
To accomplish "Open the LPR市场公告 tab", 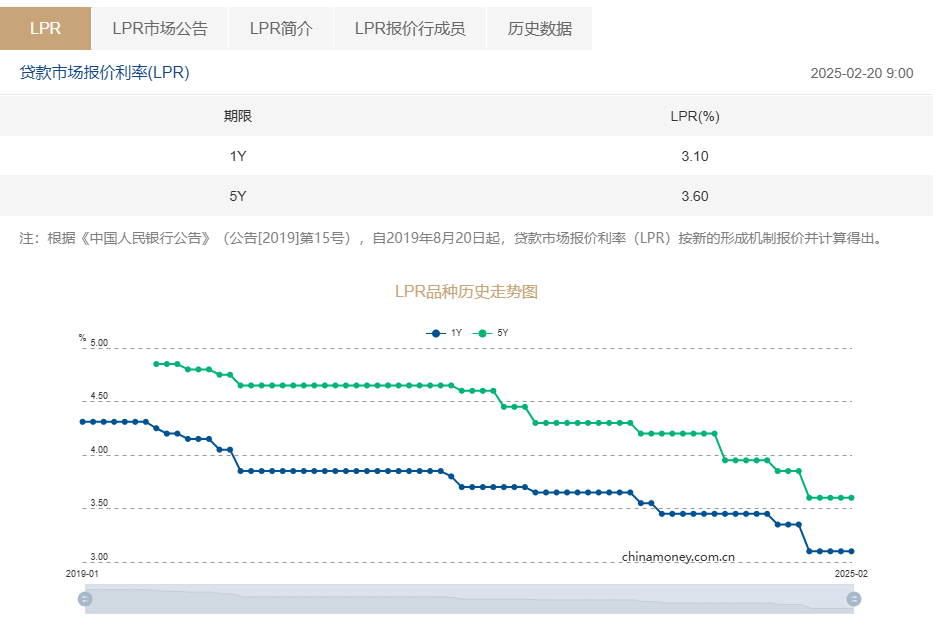I will pos(160,28).
